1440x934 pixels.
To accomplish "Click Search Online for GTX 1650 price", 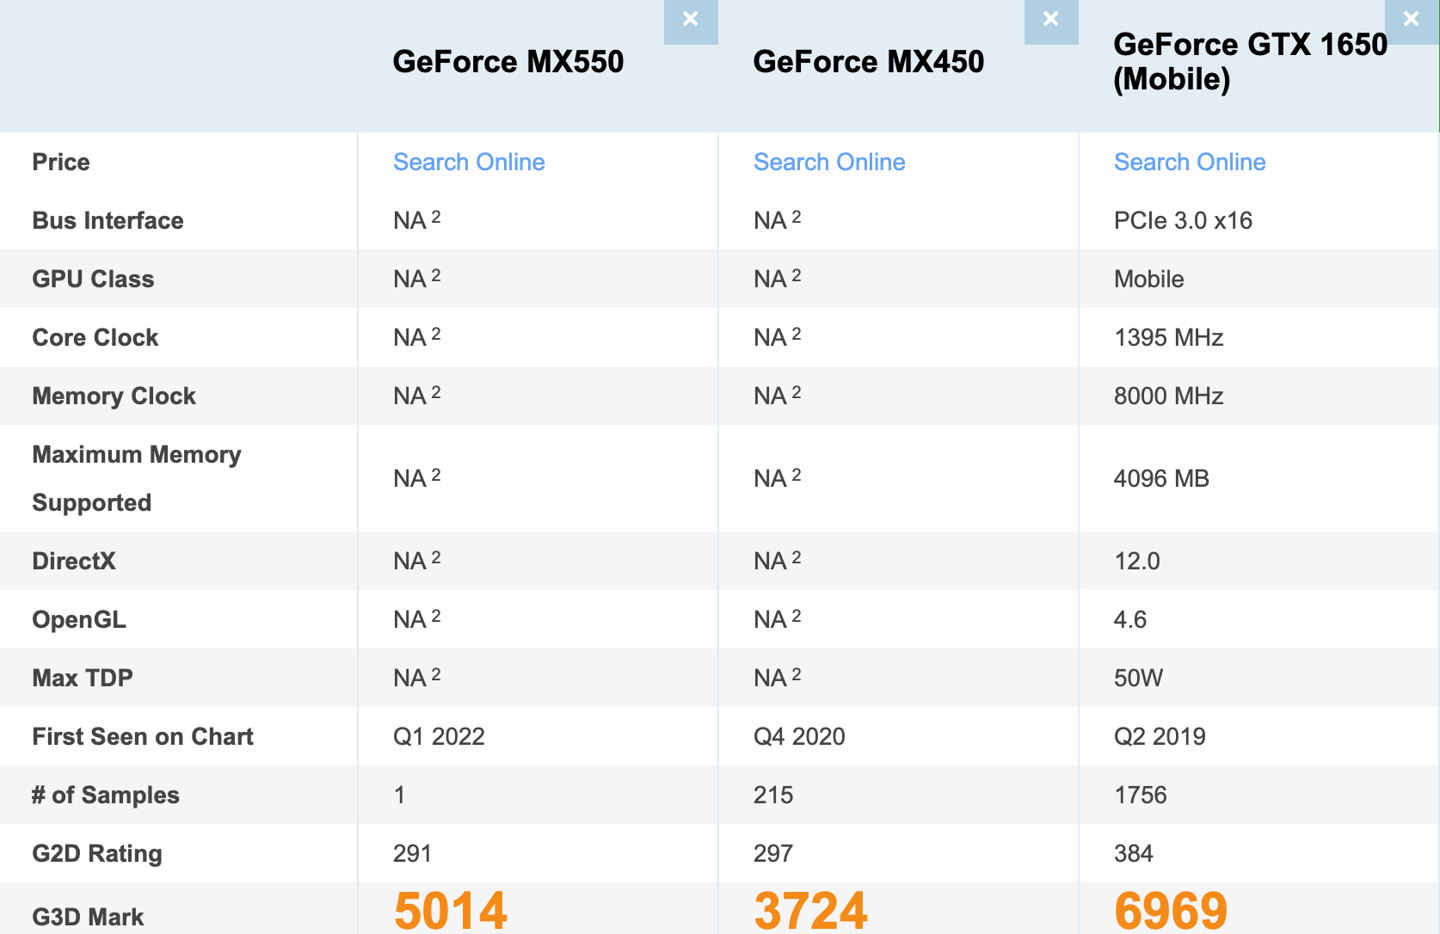I will pos(1189,161).
